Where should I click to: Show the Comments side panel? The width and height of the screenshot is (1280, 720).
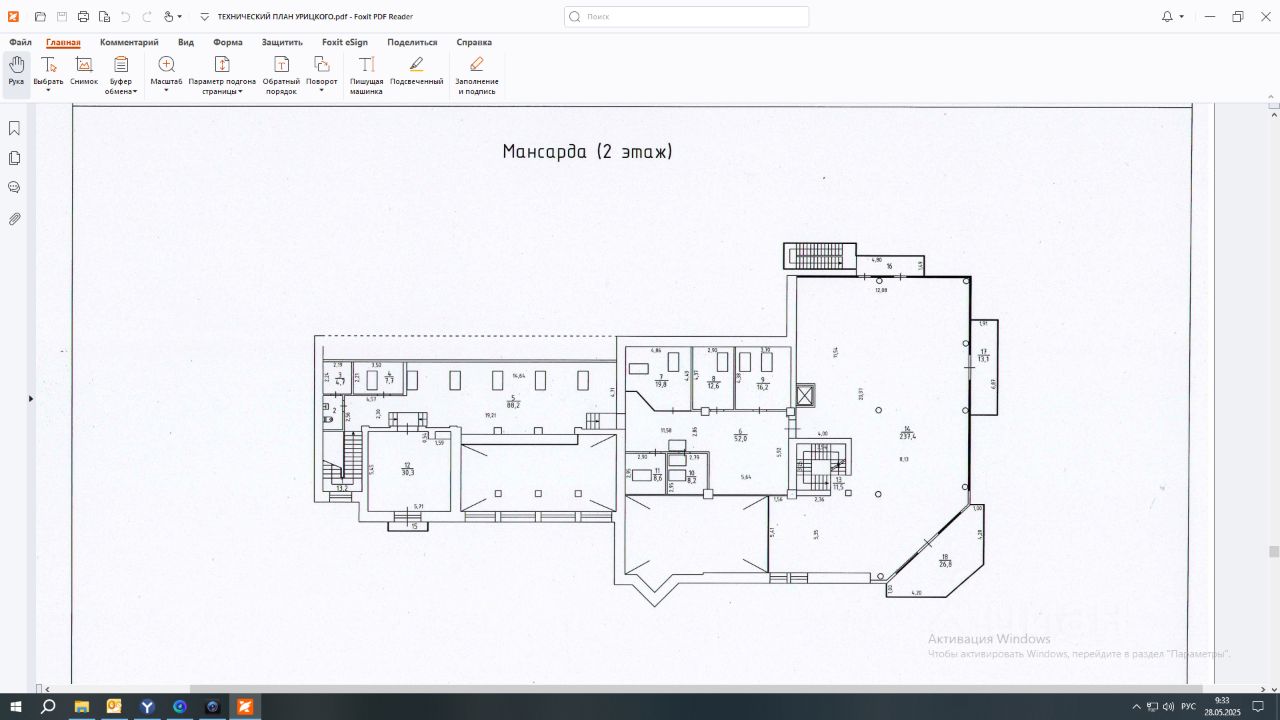[15, 188]
